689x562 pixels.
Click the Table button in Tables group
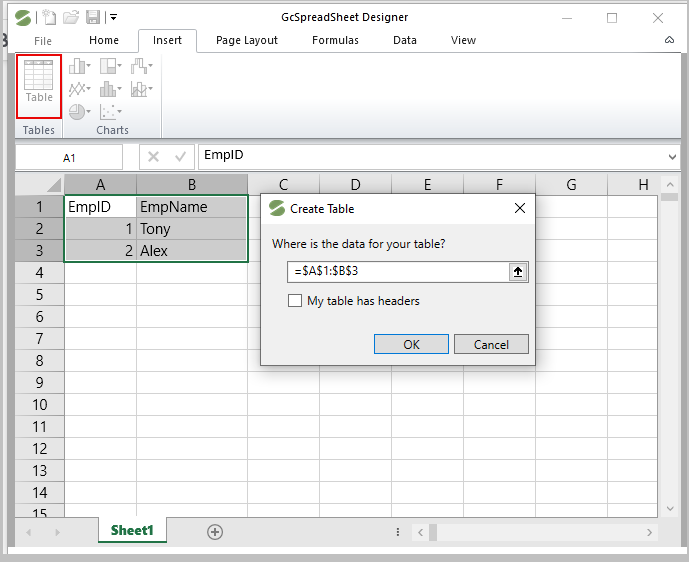click(39, 86)
